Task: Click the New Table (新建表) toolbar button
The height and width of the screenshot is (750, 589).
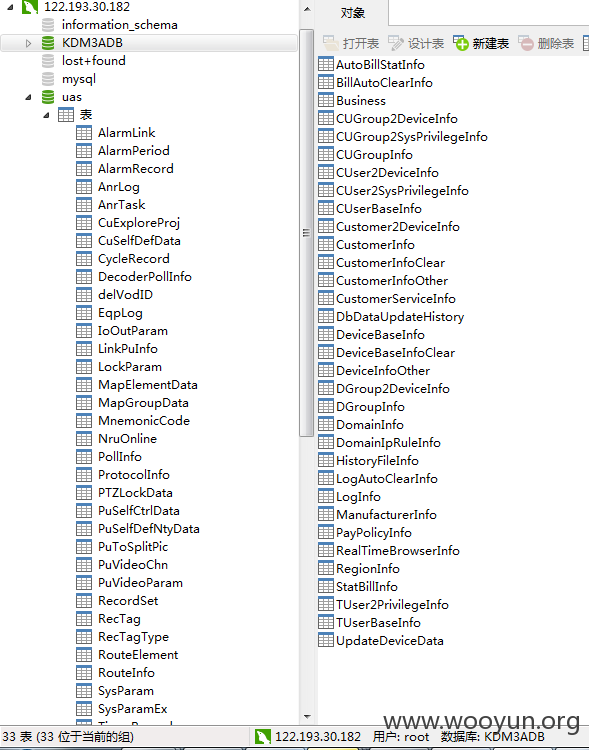Action: tap(481, 44)
